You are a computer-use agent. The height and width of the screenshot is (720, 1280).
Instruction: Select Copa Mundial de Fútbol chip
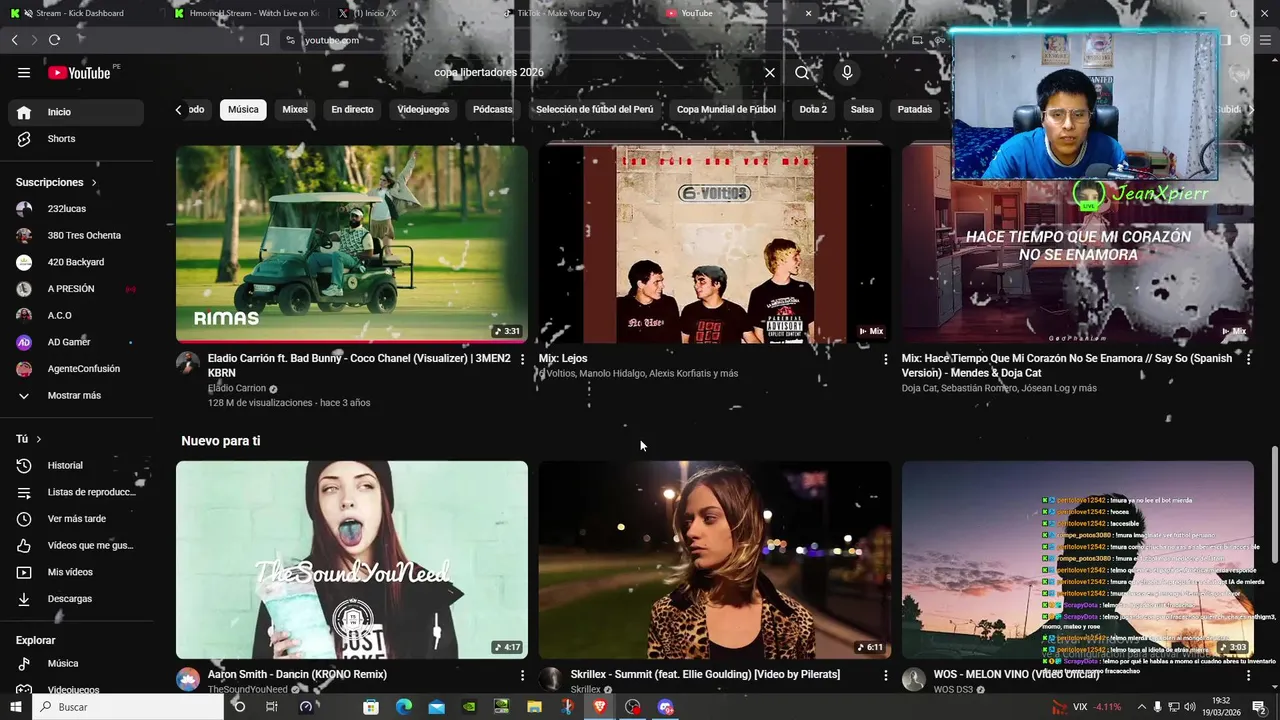(x=726, y=110)
